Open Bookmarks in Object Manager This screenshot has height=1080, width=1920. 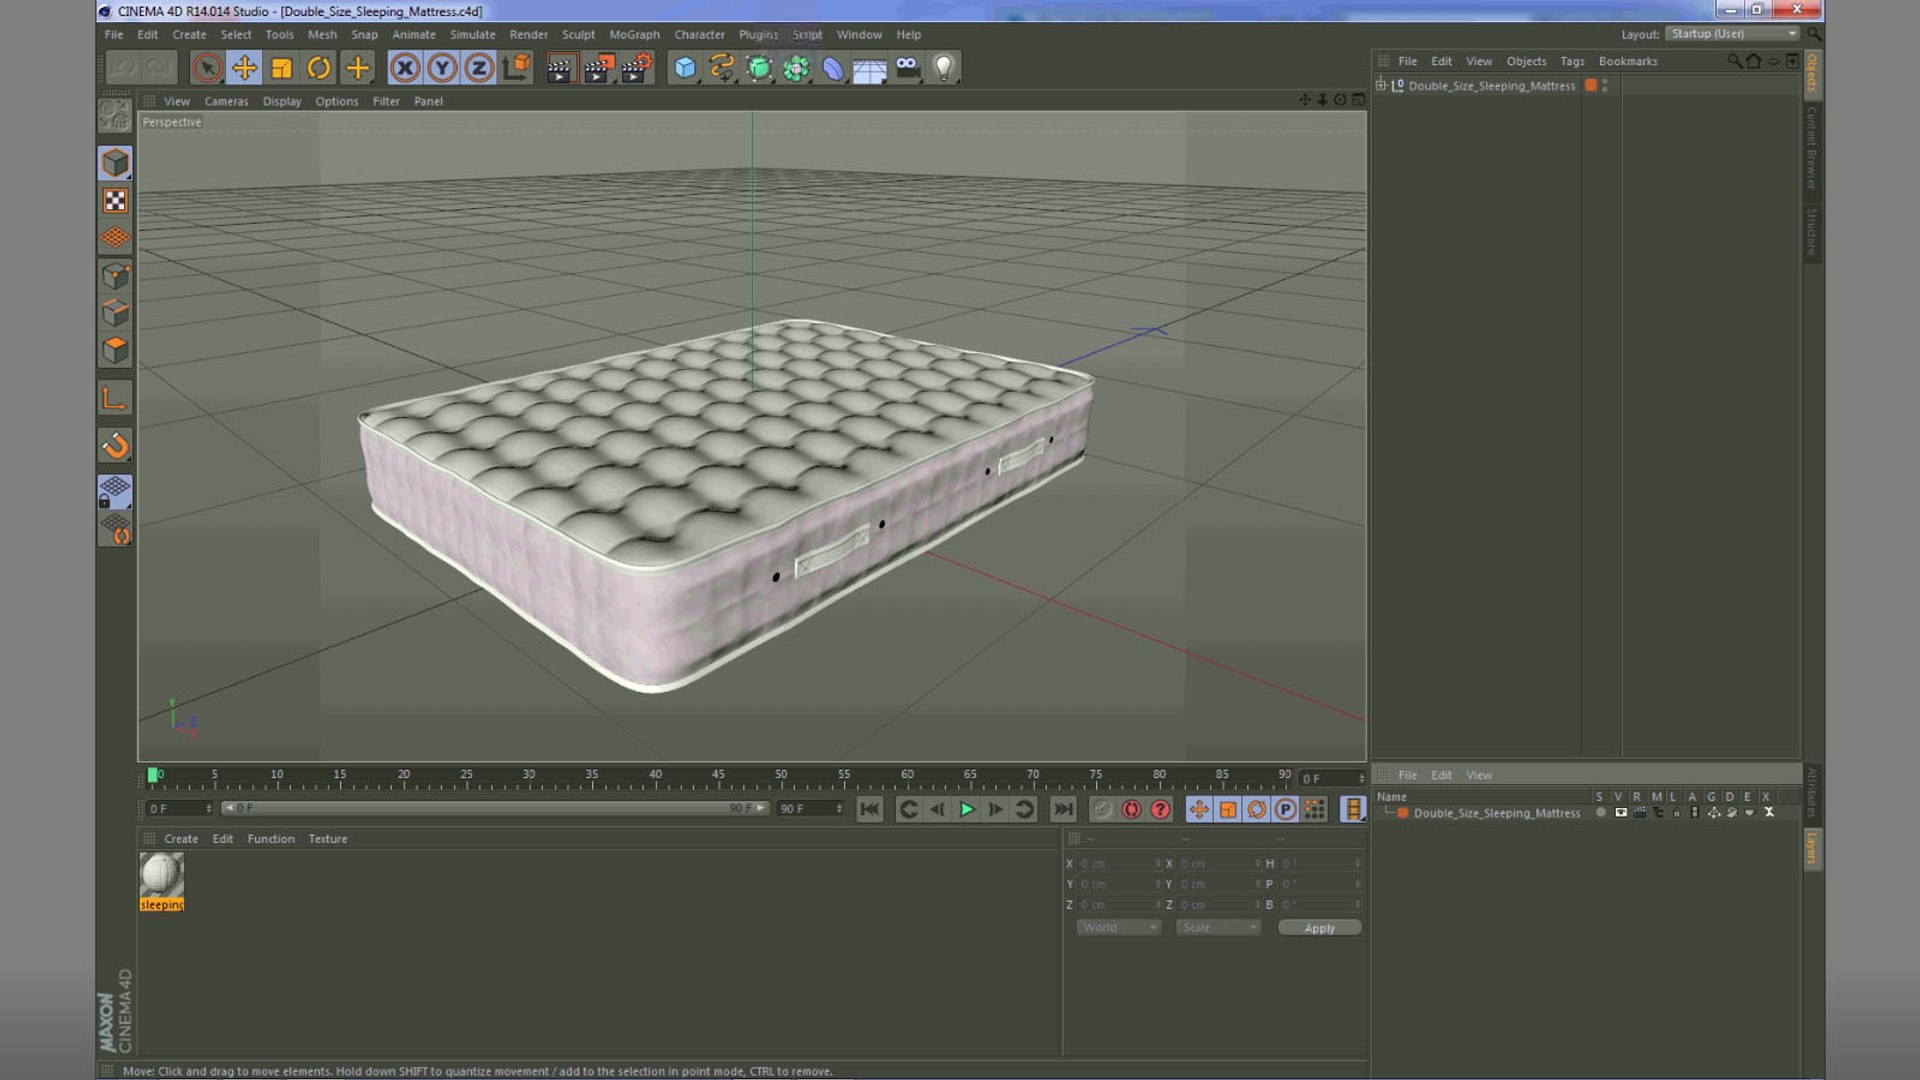pyautogui.click(x=1628, y=62)
